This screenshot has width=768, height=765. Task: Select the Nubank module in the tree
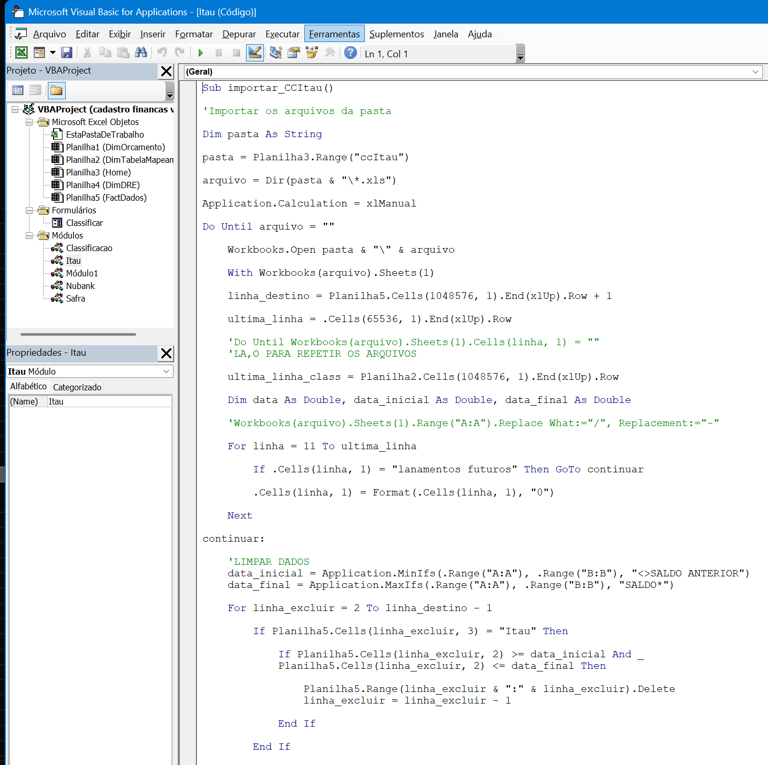(80, 286)
